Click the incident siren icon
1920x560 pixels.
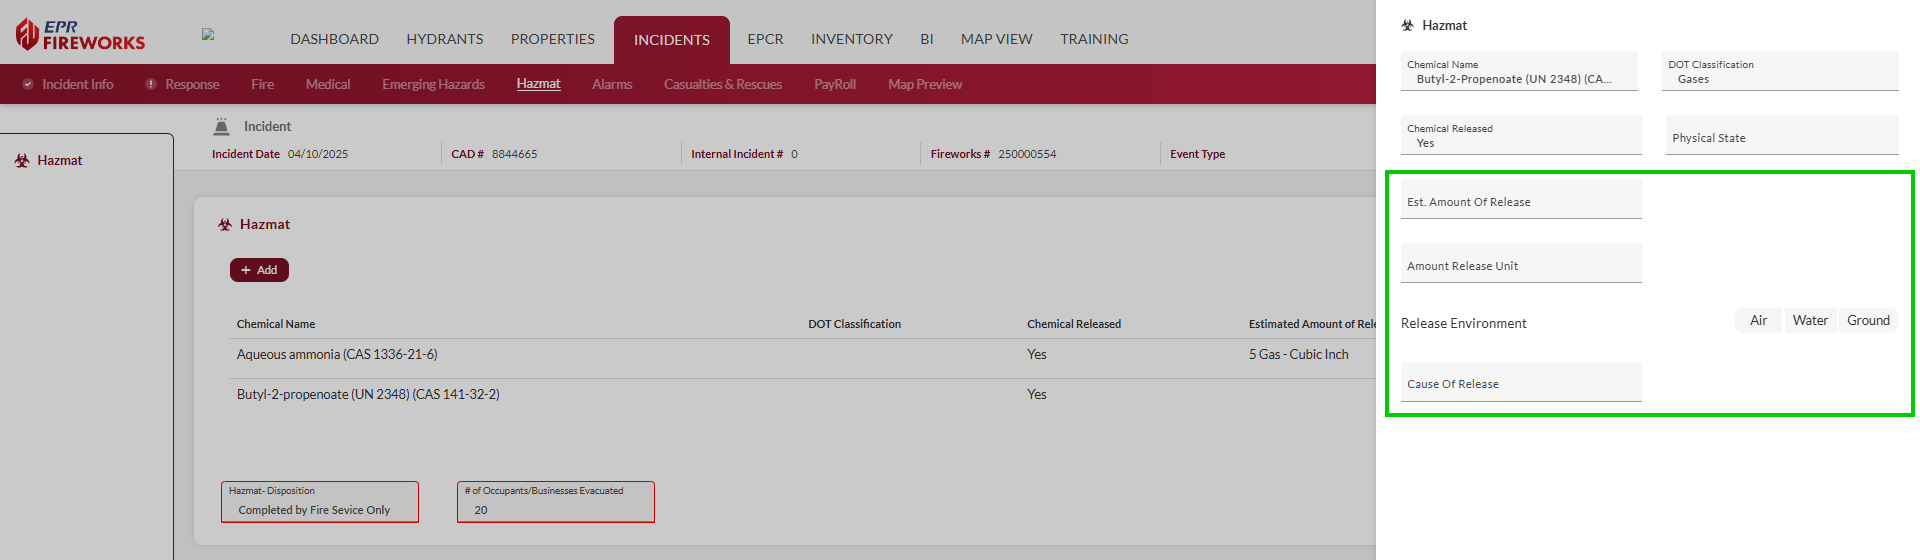(222, 127)
